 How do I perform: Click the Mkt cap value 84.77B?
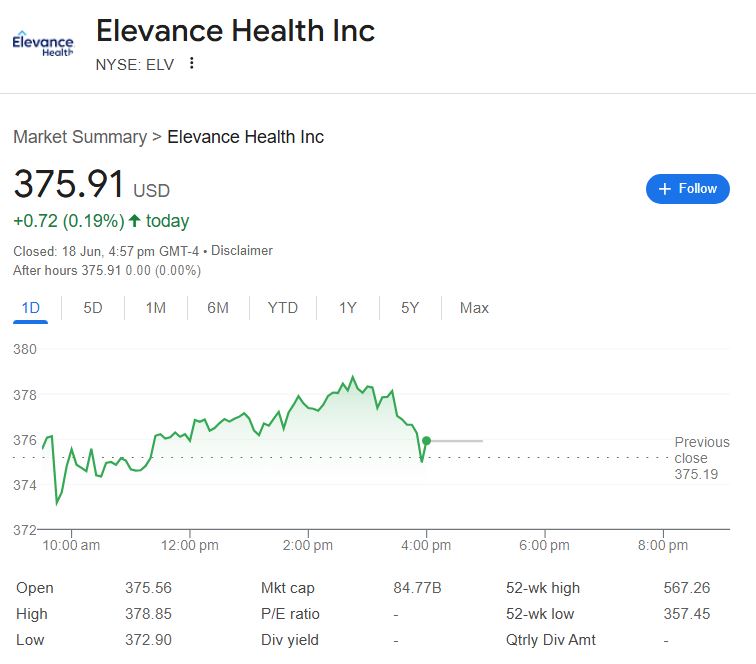click(x=417, y=588)
